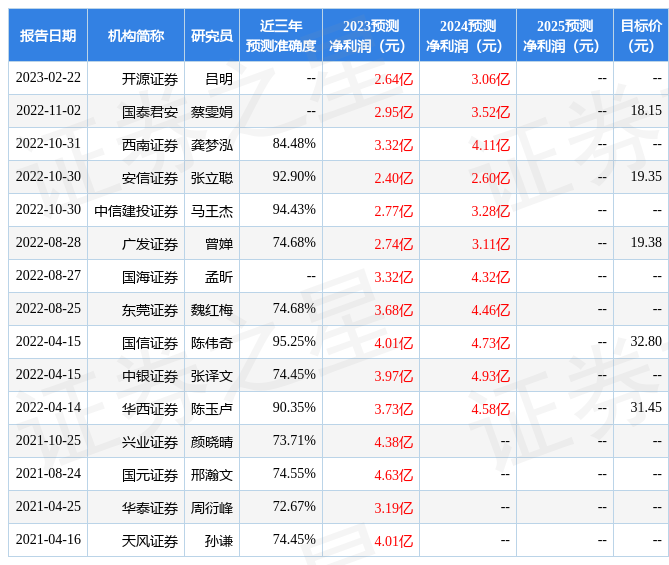Click researcher name 吕明
This screenshot has width=669, height=565.
pyautogui.click(x=219, y=79)
